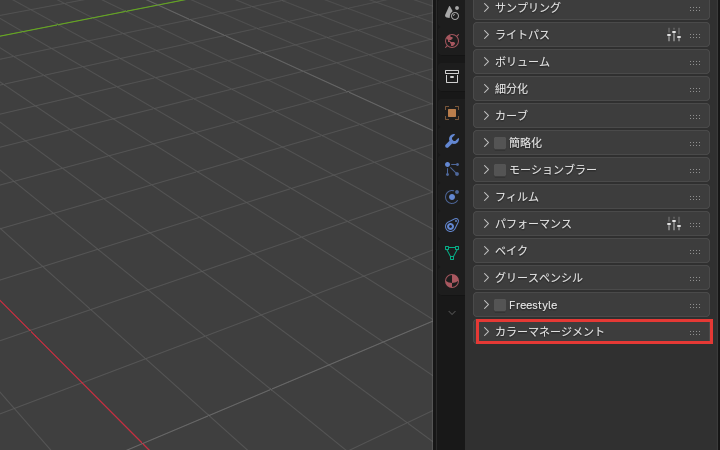Enable the モーションブラー checkbox
720x450 pixels.
click(x=500, y=170)
